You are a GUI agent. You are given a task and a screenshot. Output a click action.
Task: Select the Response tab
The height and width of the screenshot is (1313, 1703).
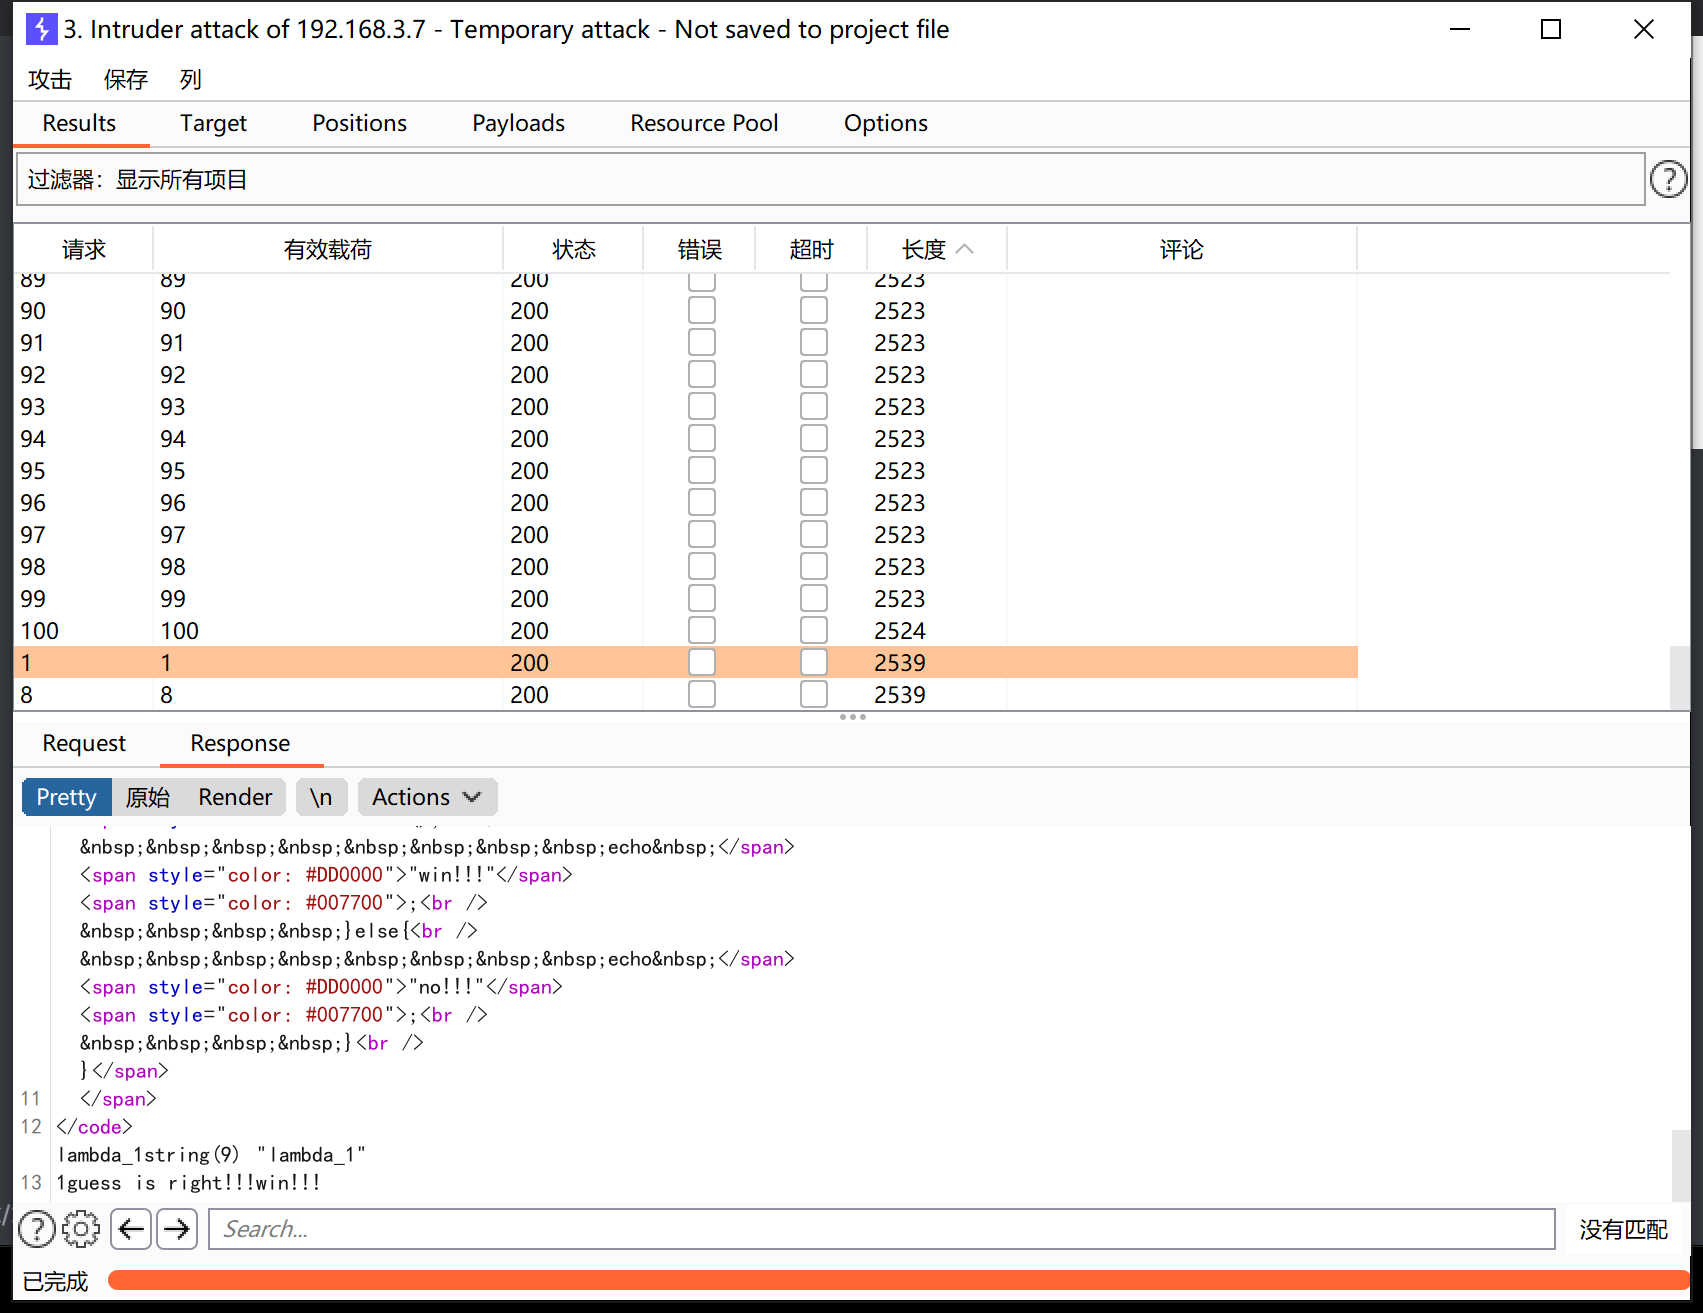coord(240,743)
